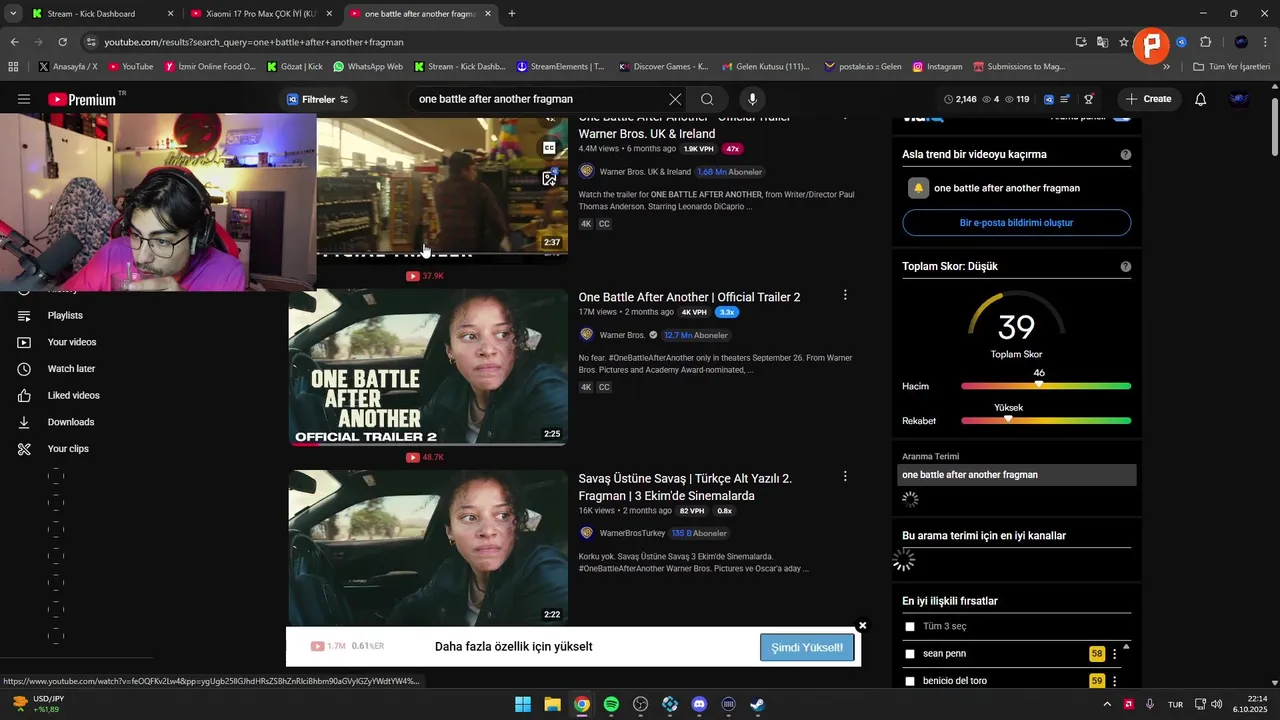
Task: Open more options for sean penn keyword
Action: coord(1114,654)
